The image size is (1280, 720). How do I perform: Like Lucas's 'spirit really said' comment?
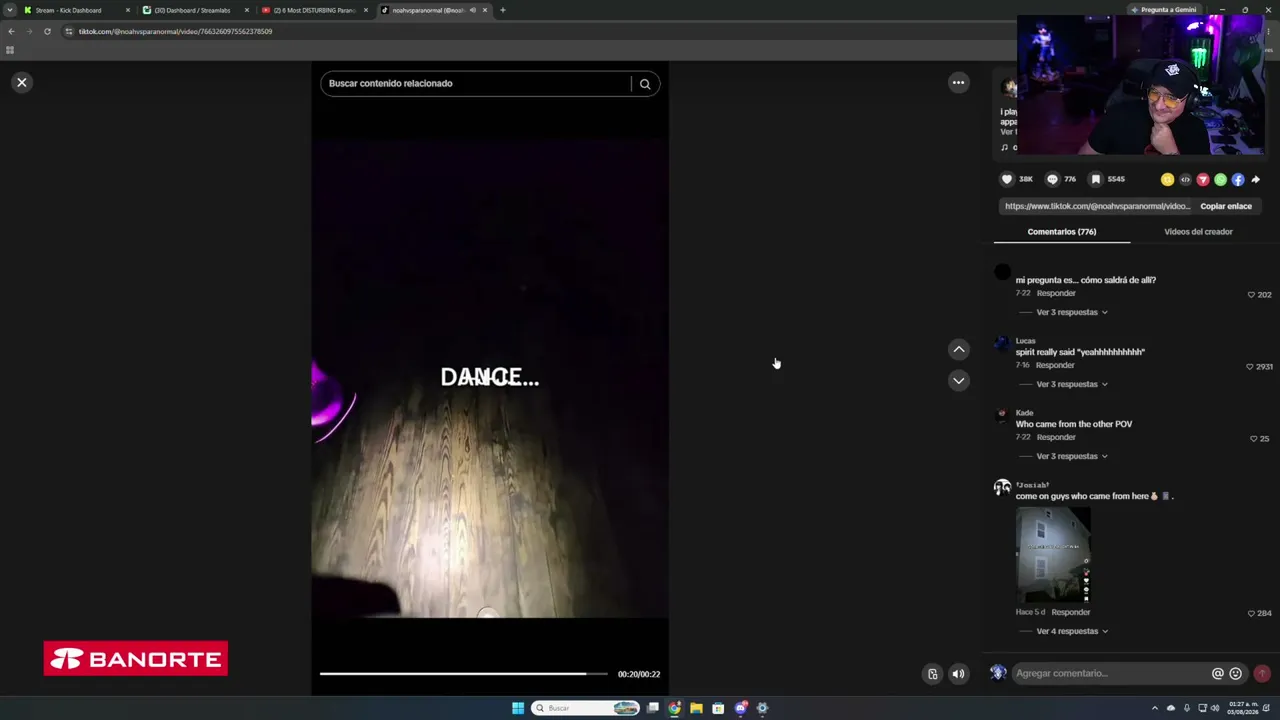(1250, 367)
